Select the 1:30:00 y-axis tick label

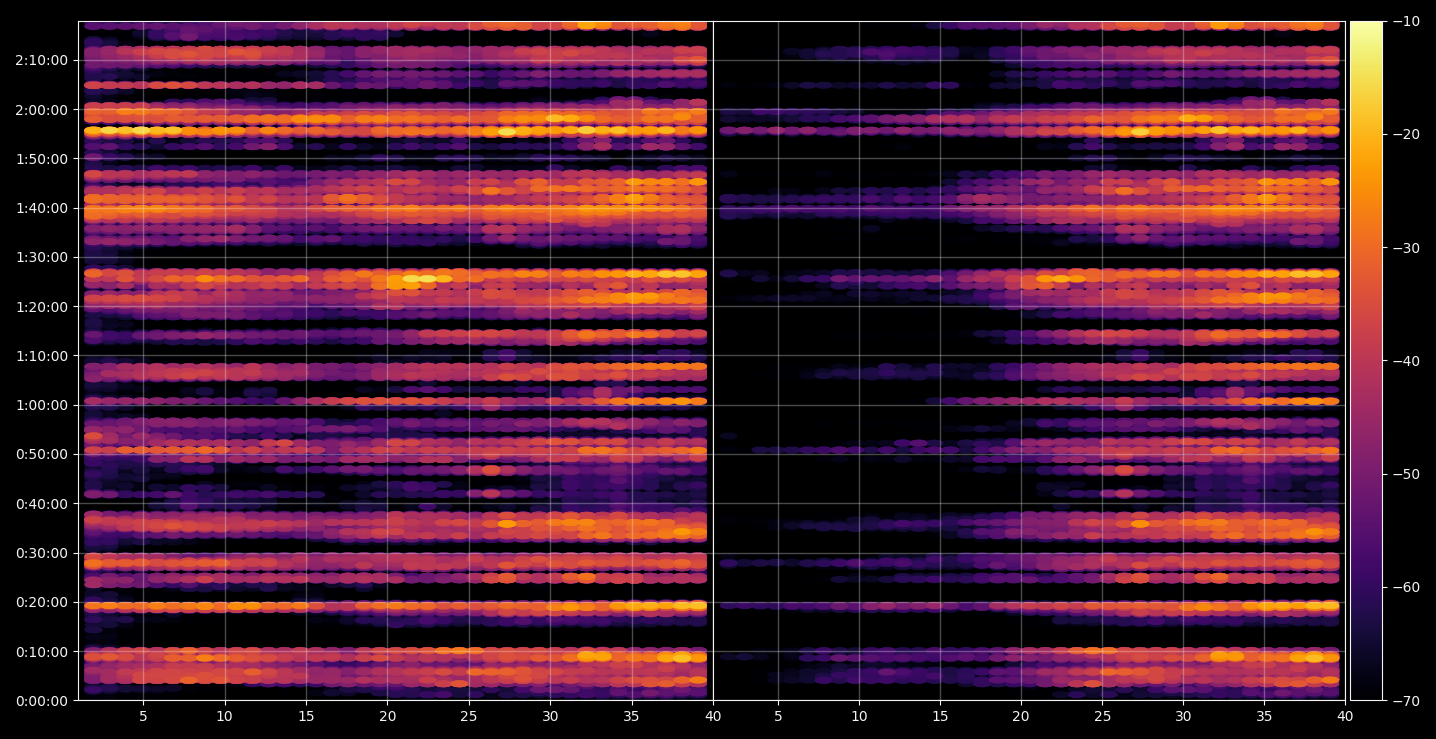(41, 257)
